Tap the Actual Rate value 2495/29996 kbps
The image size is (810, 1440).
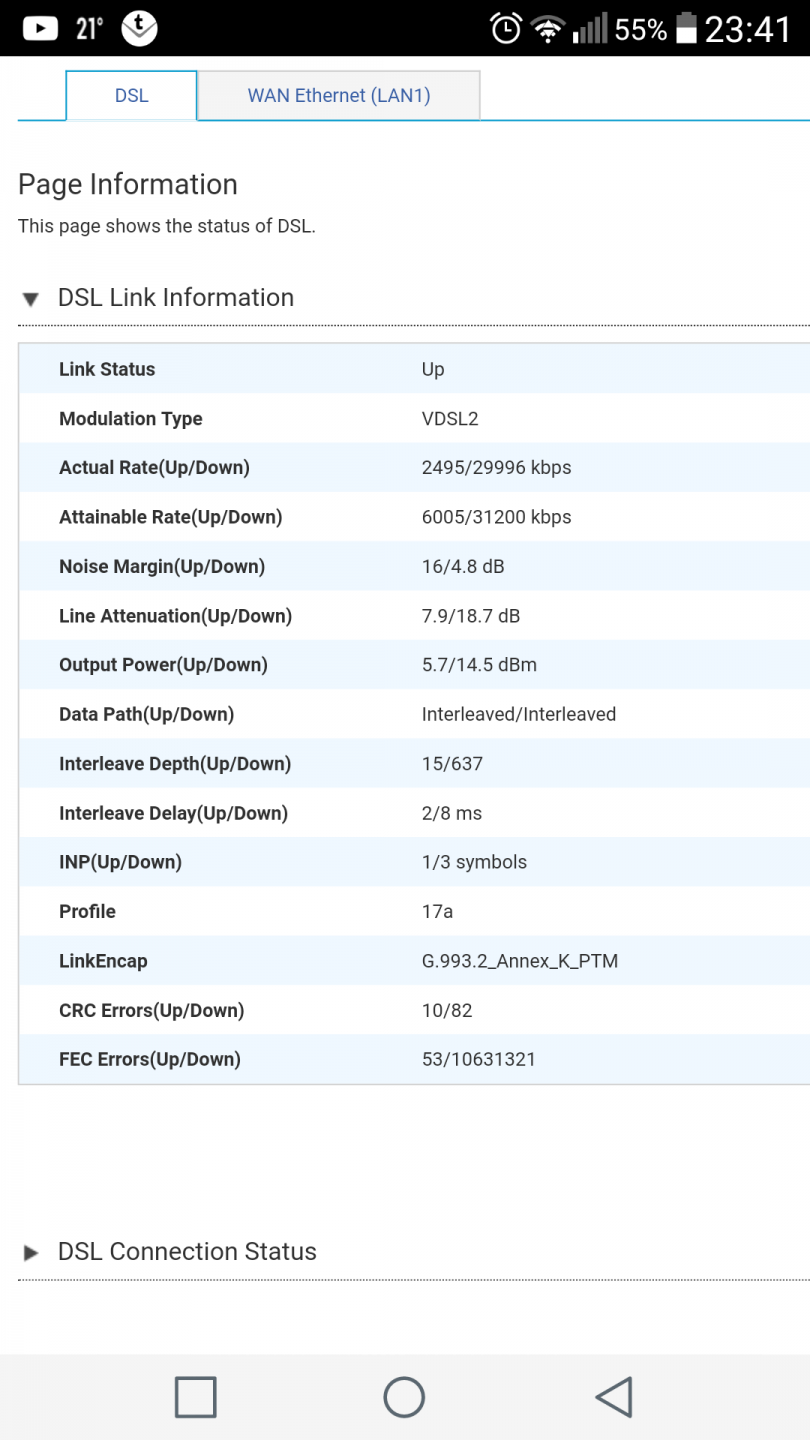tap(496, 468)
